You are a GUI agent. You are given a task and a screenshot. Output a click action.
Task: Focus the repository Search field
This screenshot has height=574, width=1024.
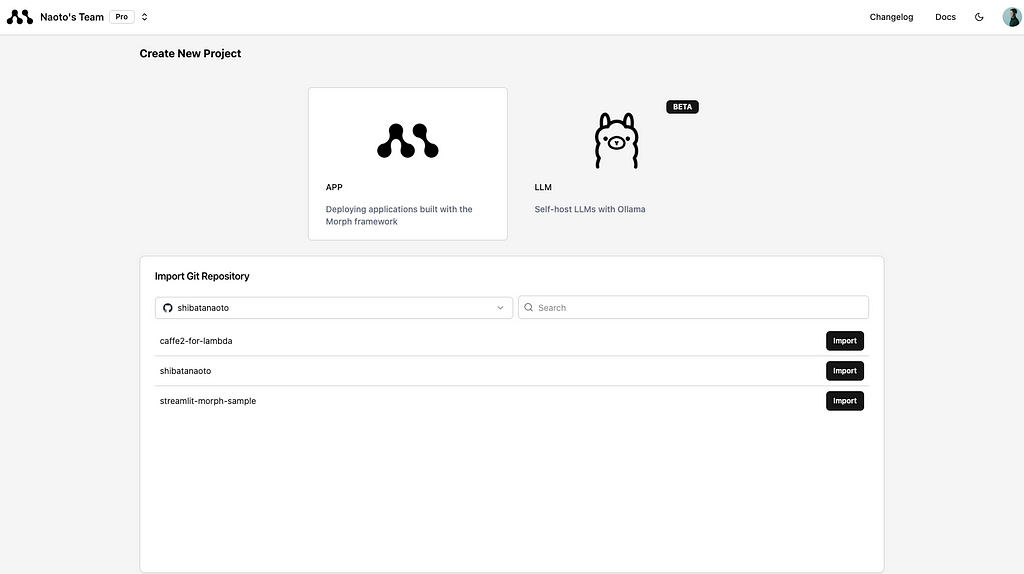[x=693, y=308]
